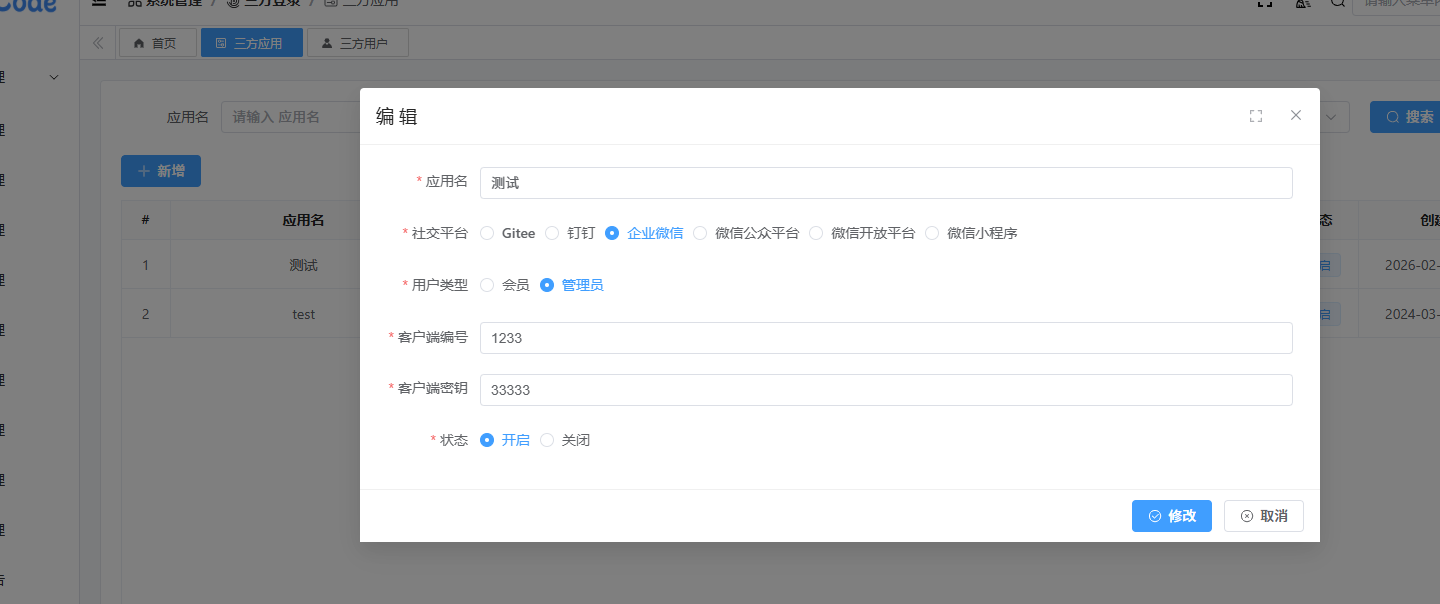Click the hamburger menu collapse icon

[x=98, y=3]
